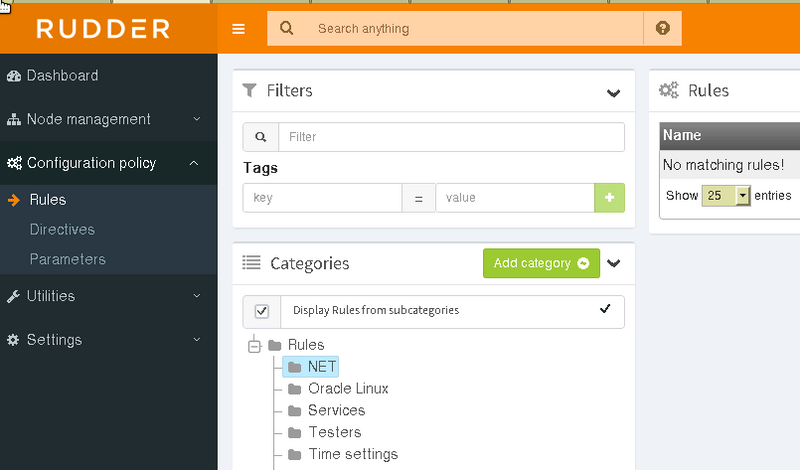Collapse the Rules tree root node
The image size is (800, 470).
tap(254, 347)
